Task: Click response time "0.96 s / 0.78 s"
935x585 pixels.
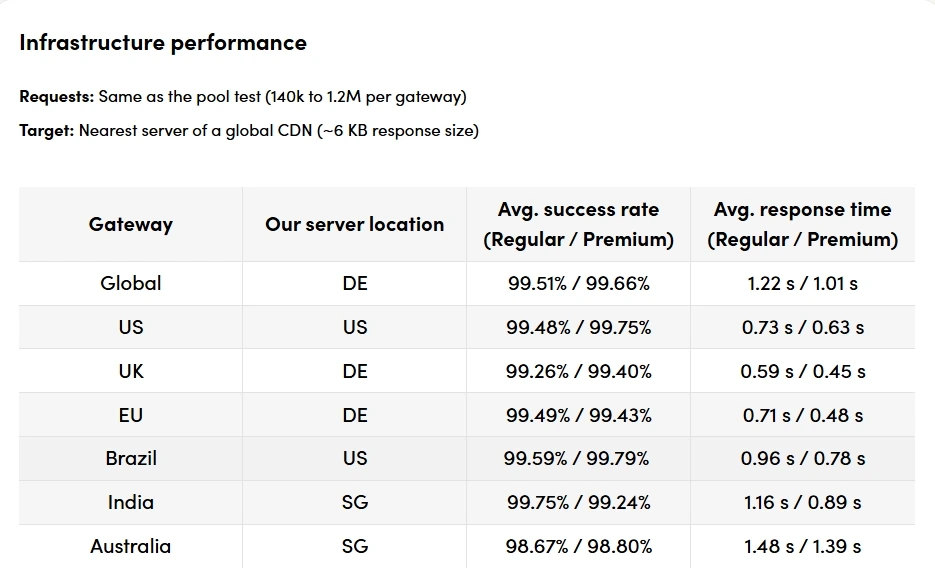Action: point(803,459)
